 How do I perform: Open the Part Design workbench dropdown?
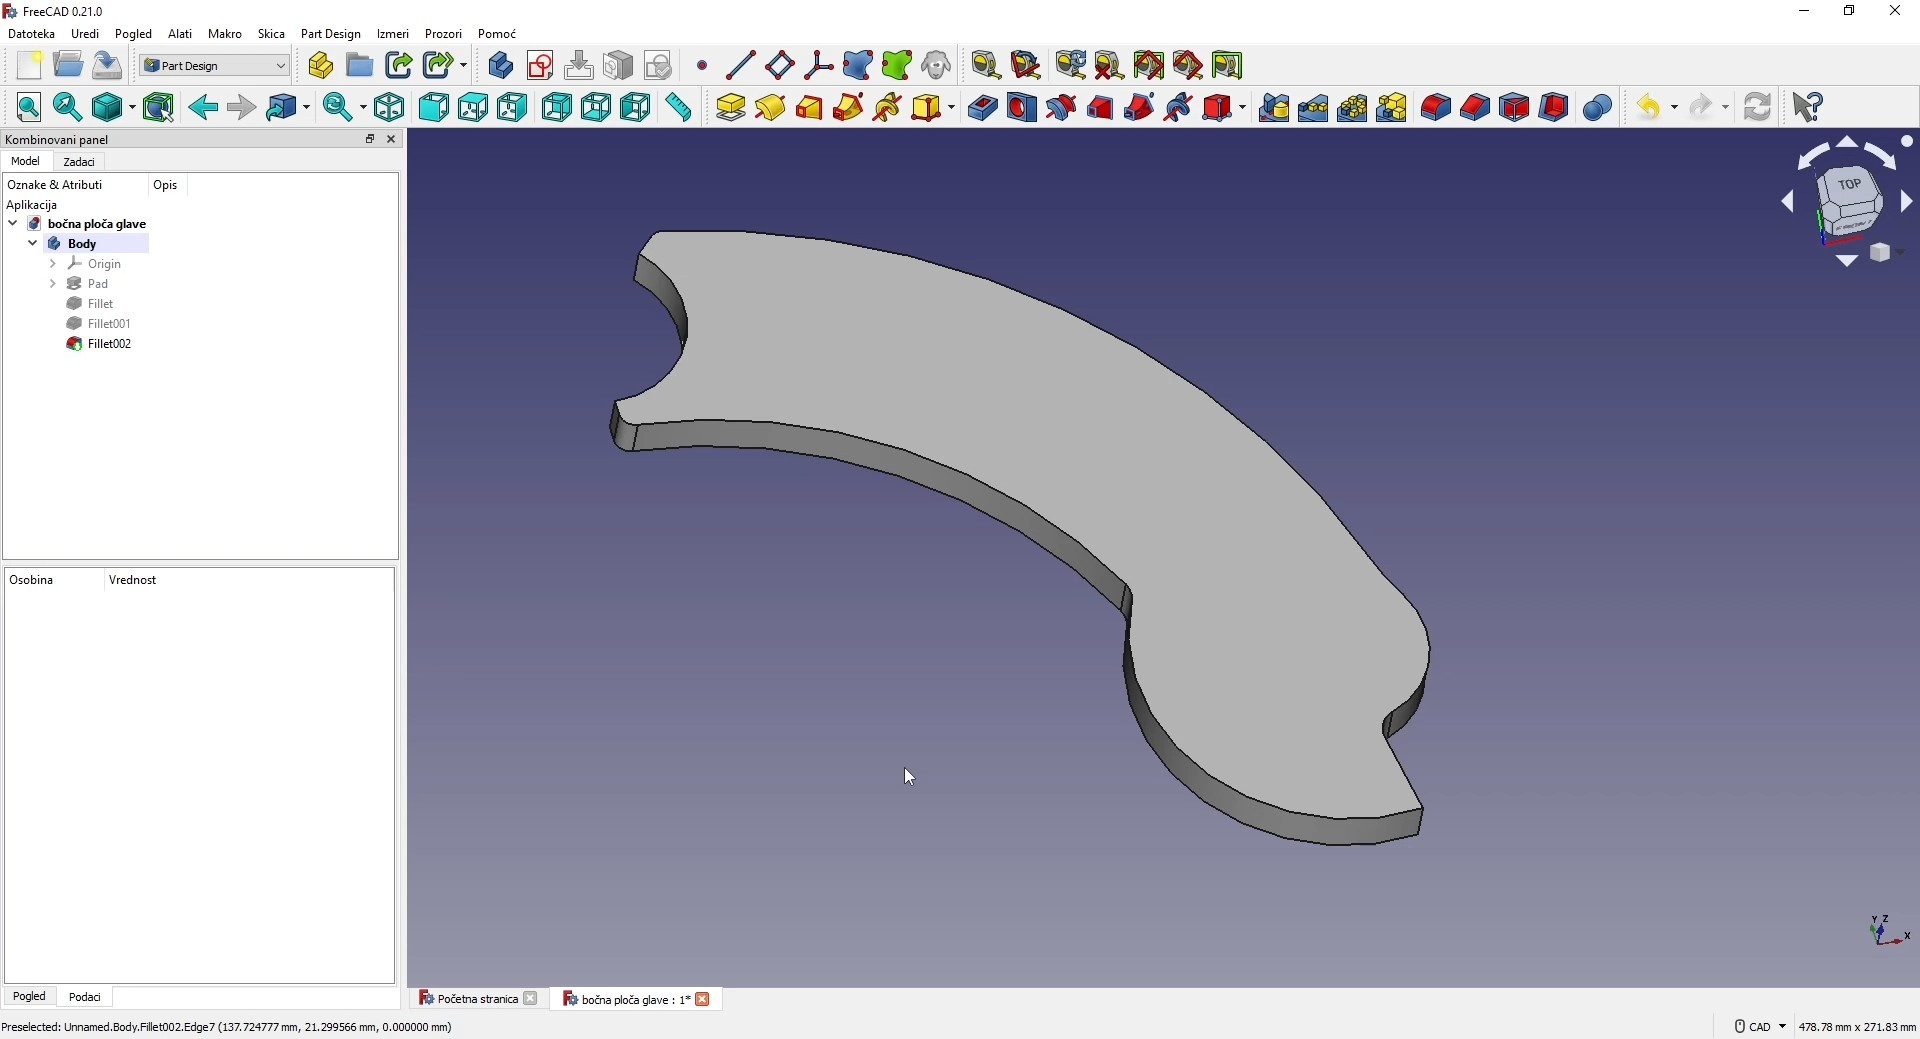pyautogui.click(x=215, y=66)
